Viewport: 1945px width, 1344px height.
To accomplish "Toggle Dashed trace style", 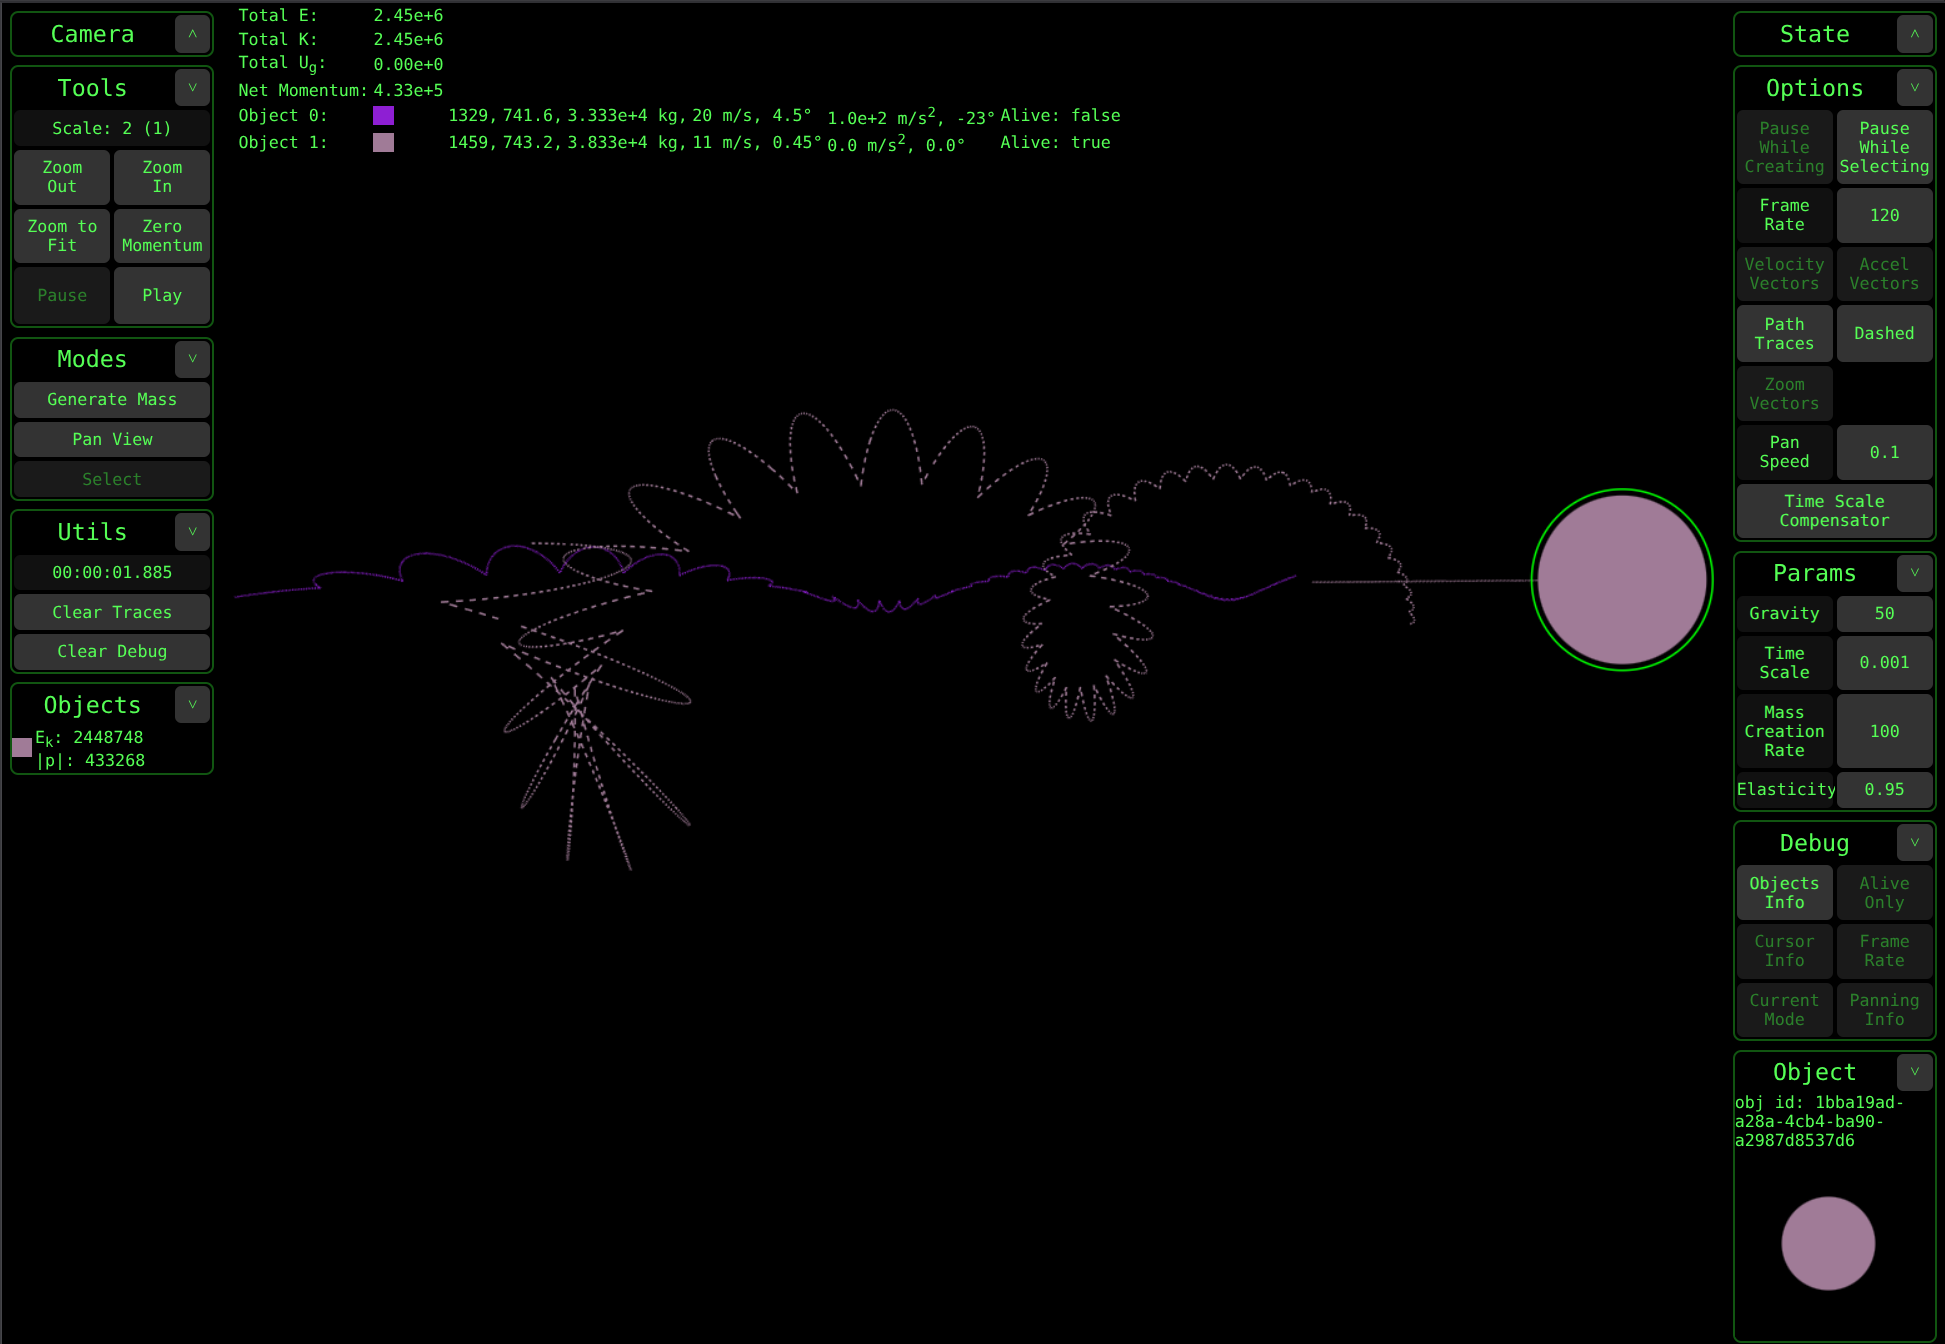I will pyautogui.click(x=1885, y=334).
